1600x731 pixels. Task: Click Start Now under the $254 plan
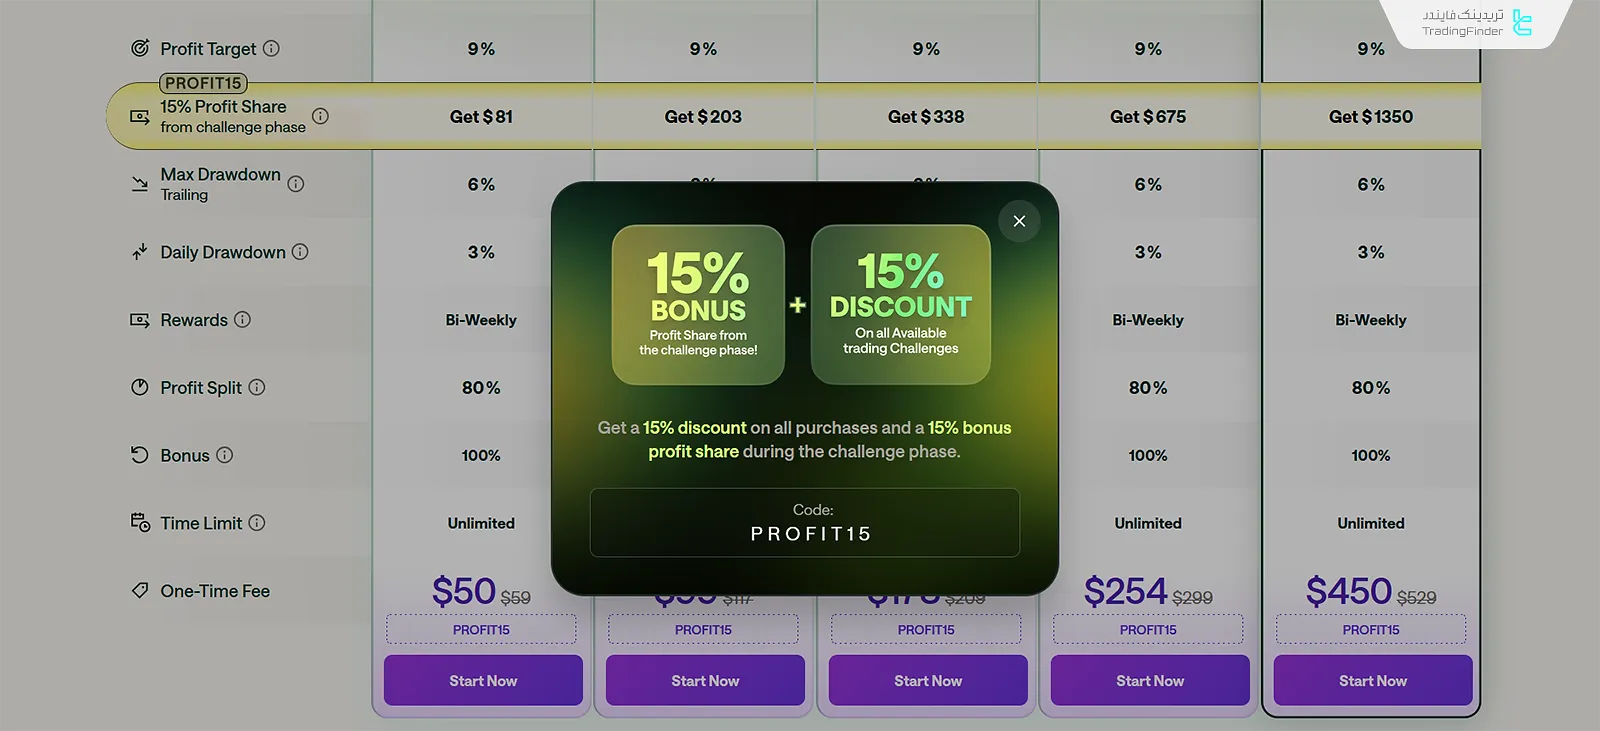coord(1150,680)
